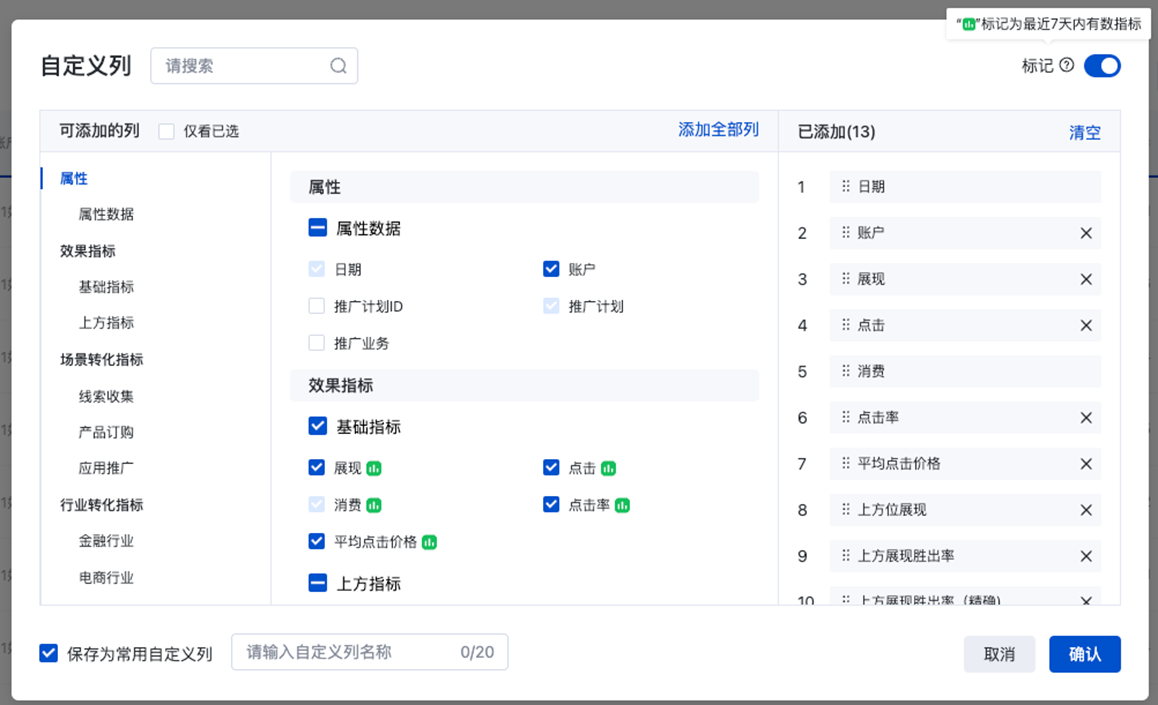Viewport: 1158px width, 705px height.
Task: Jump to 金融行业 category
Action: click(106, 541)
